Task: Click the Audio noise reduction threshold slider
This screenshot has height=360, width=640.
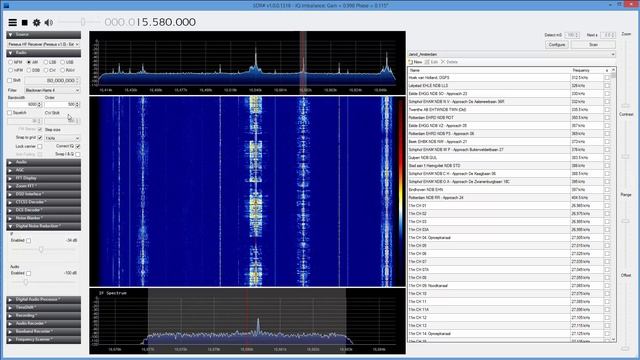Action: click(x=43, y=282)
